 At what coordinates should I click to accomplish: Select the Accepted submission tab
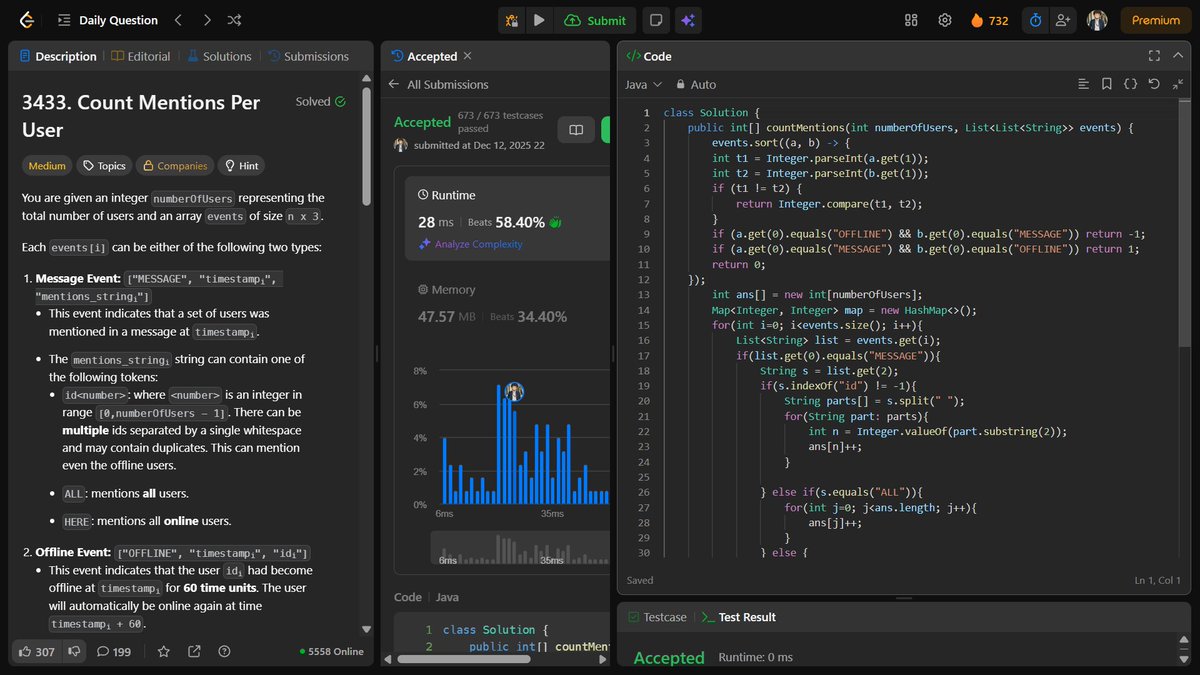tap(424, 56)
